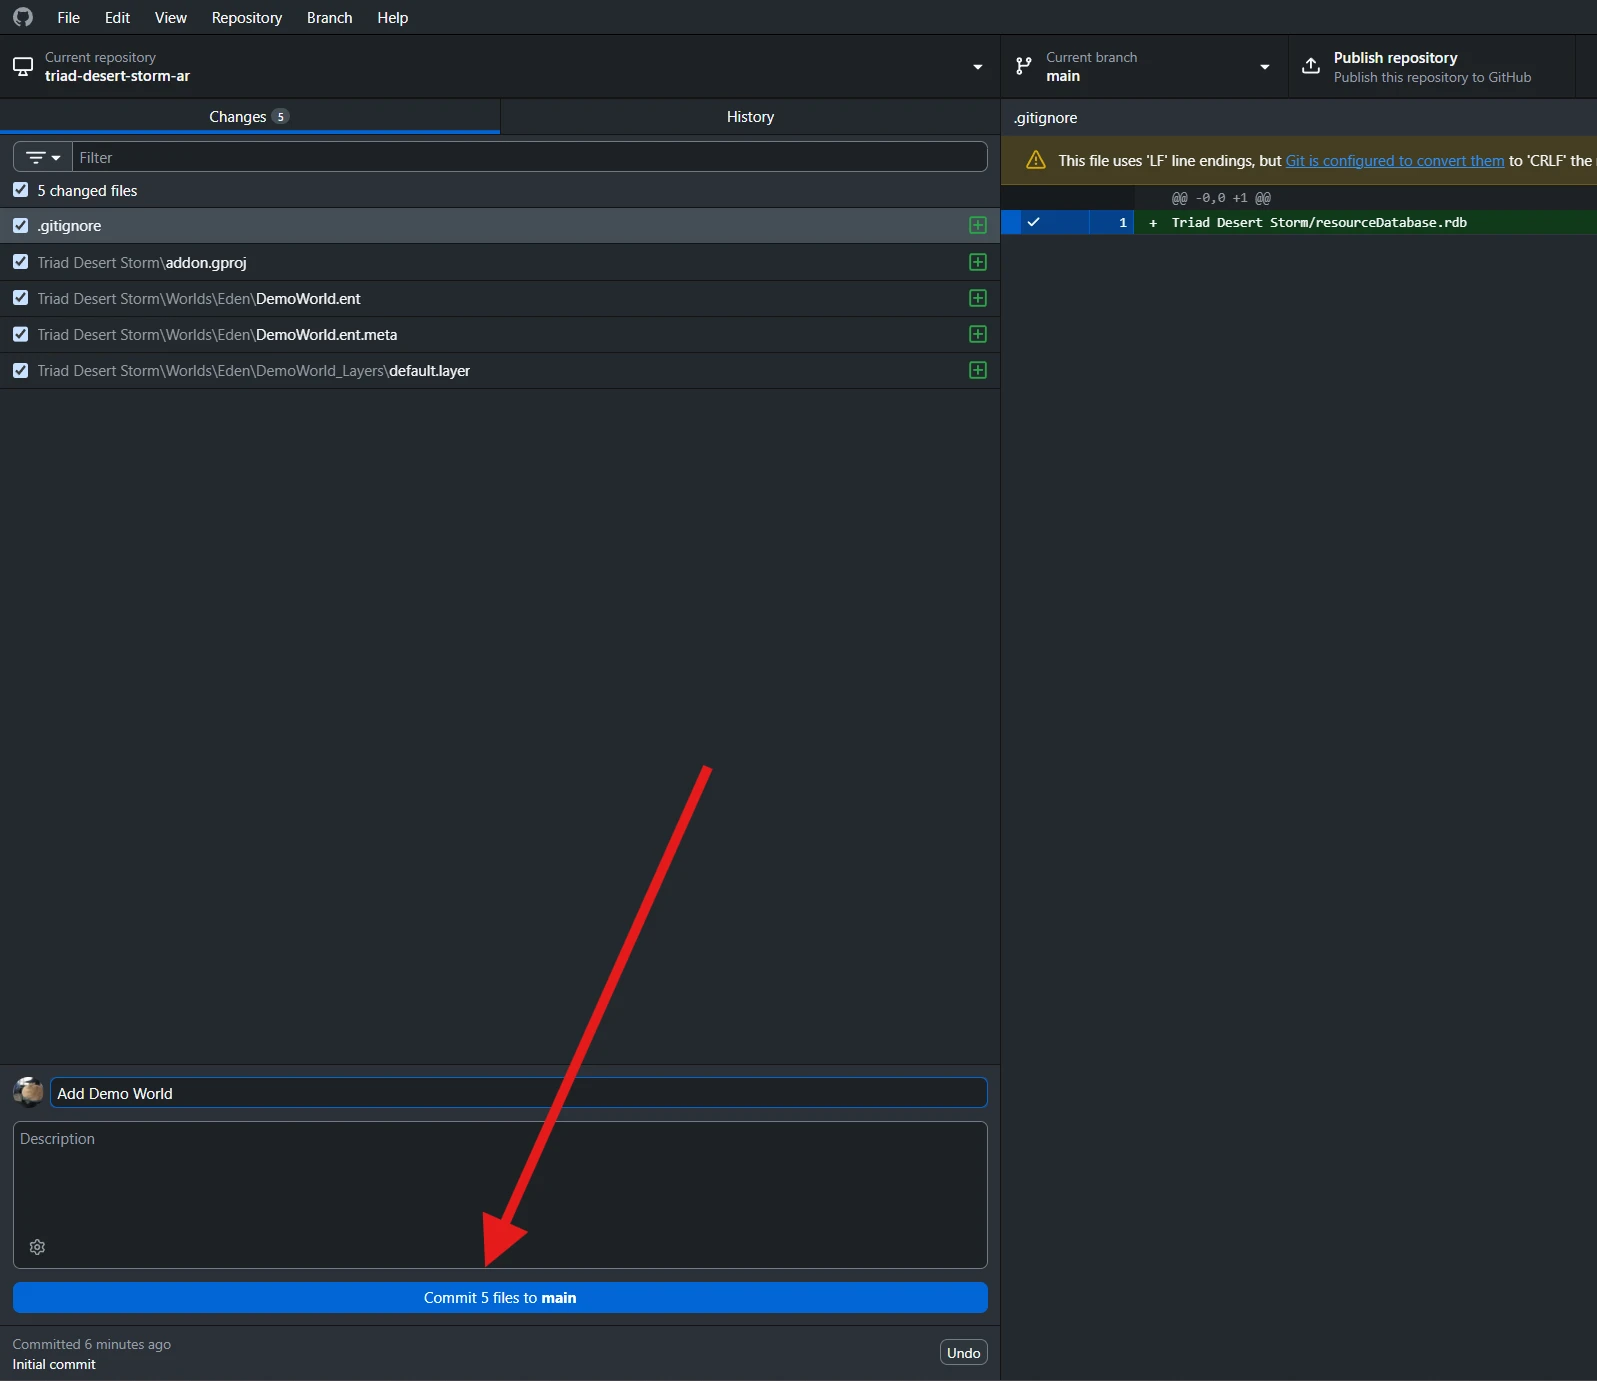Image resolution: width=1597 pixels, height=1381 pixels.
Task: Open 'Git is configured to convert them' link
Action: pos(1394,160)
